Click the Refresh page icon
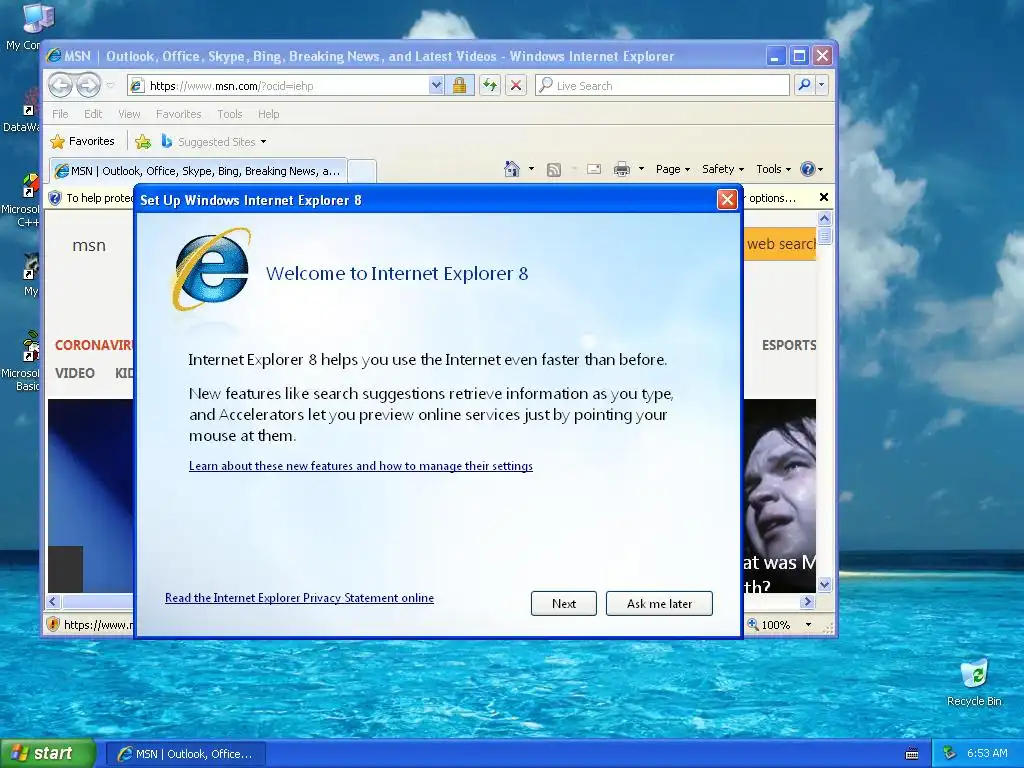Image resolution: width=1024 pixels, height=768 pixels. 490,86
